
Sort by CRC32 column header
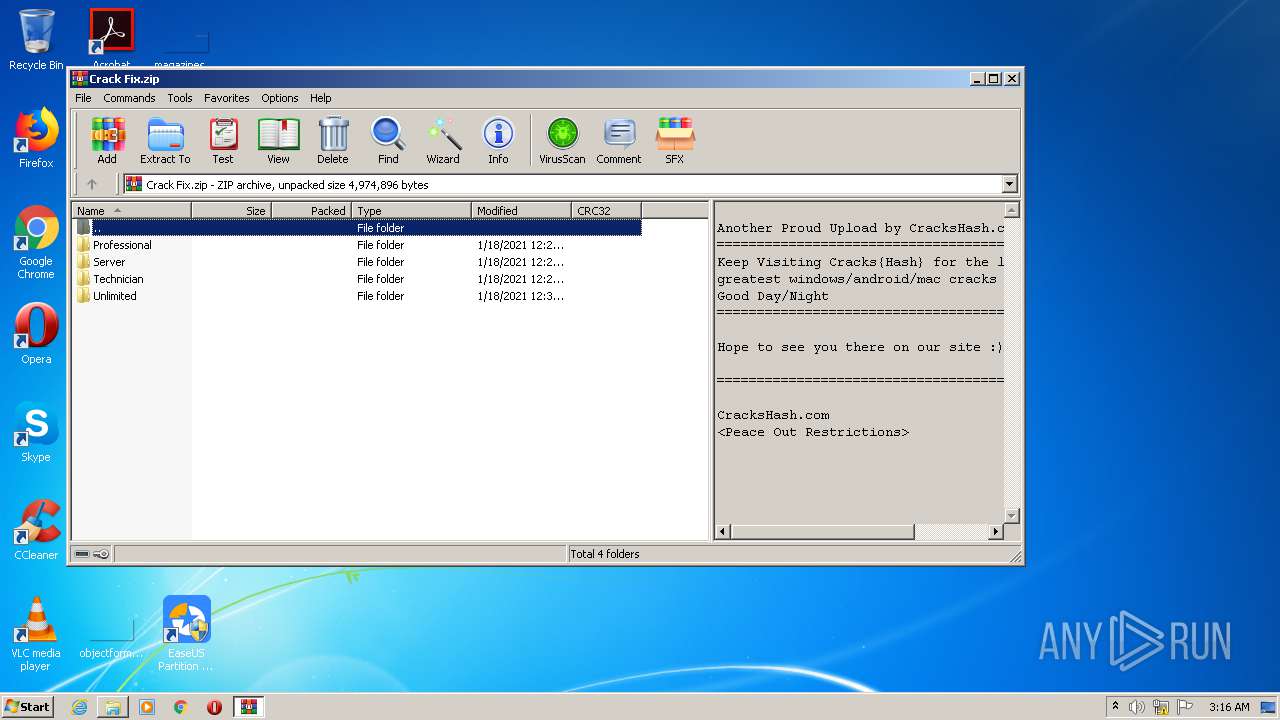(x=606, y=210)
